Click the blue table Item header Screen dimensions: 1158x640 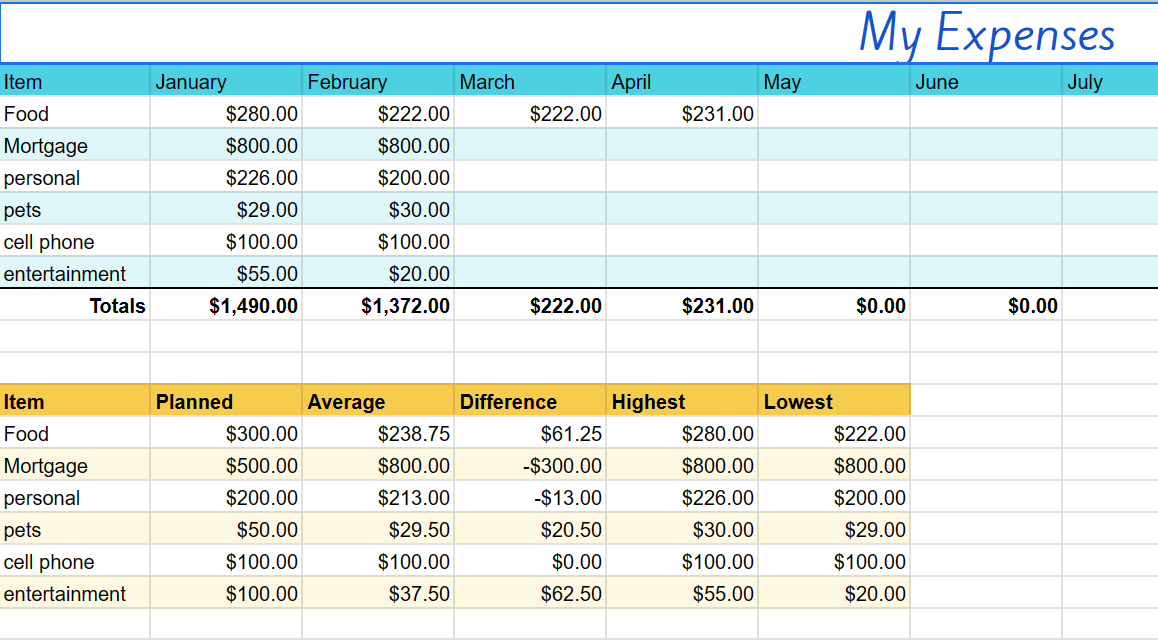point(75,81)
